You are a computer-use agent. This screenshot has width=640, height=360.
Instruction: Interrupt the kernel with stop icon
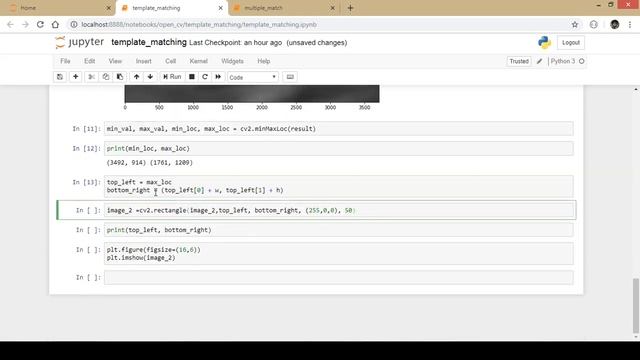[x=191, y=77]
